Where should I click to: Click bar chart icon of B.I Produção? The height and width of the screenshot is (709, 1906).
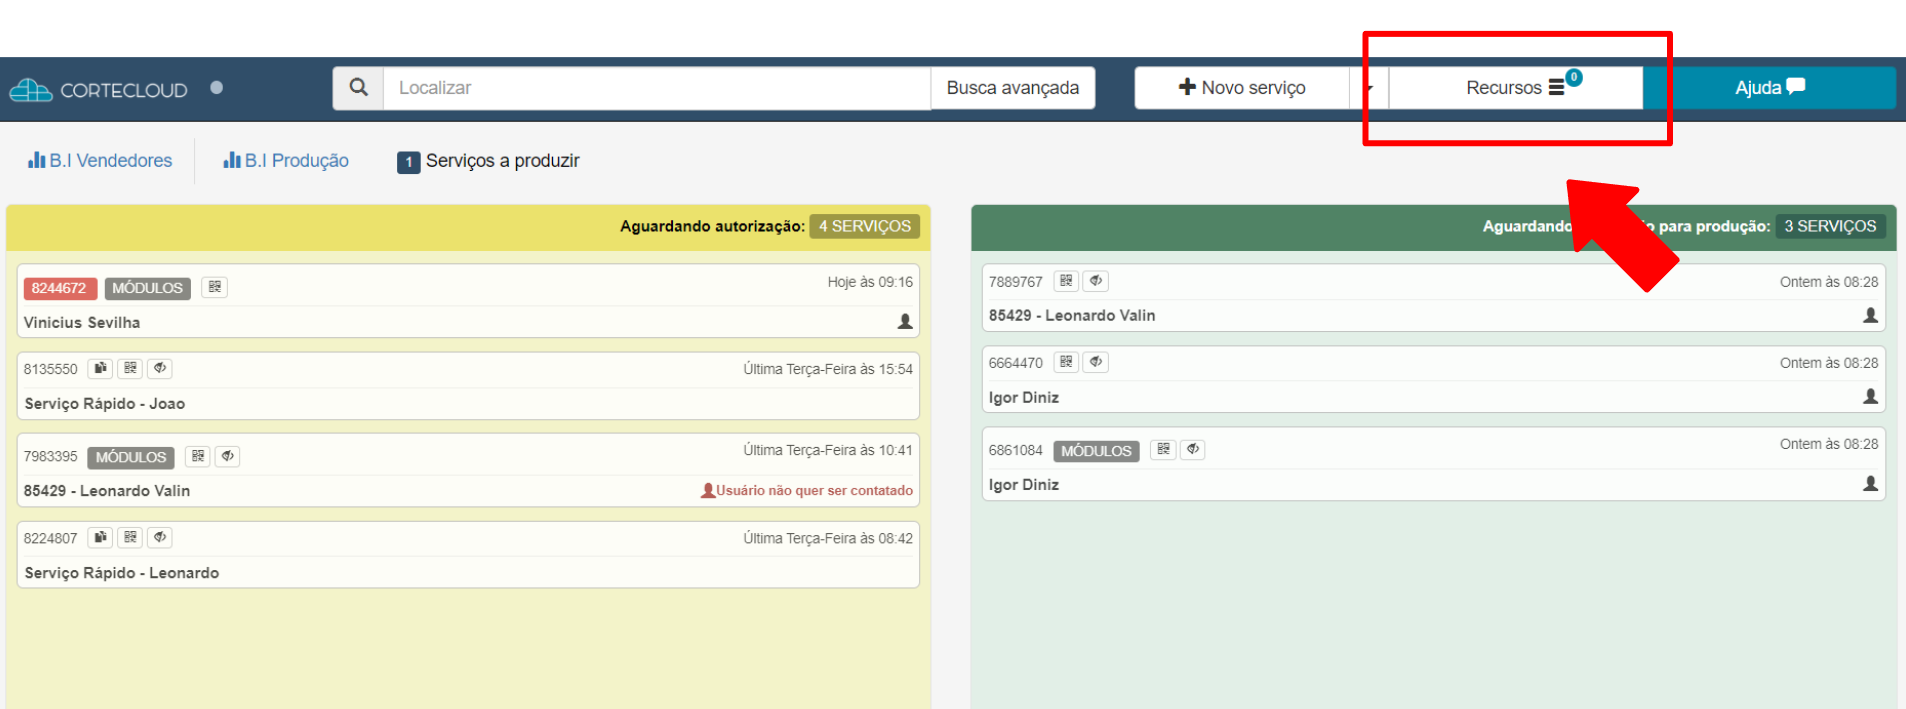232,160
